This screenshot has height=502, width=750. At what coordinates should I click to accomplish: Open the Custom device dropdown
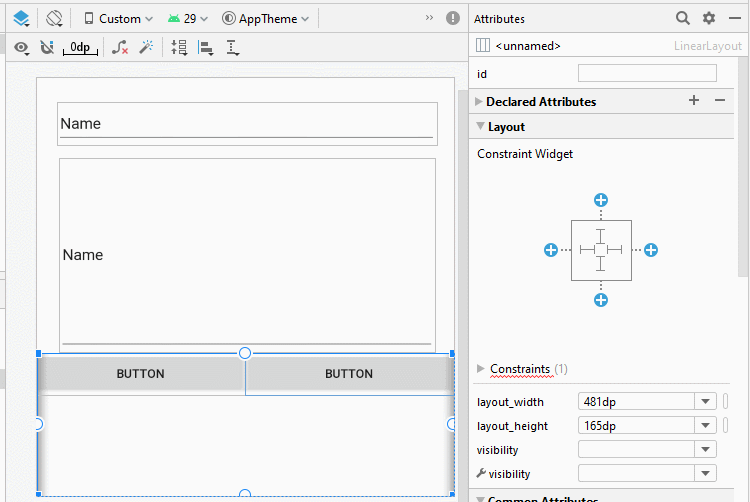[119, 19]
